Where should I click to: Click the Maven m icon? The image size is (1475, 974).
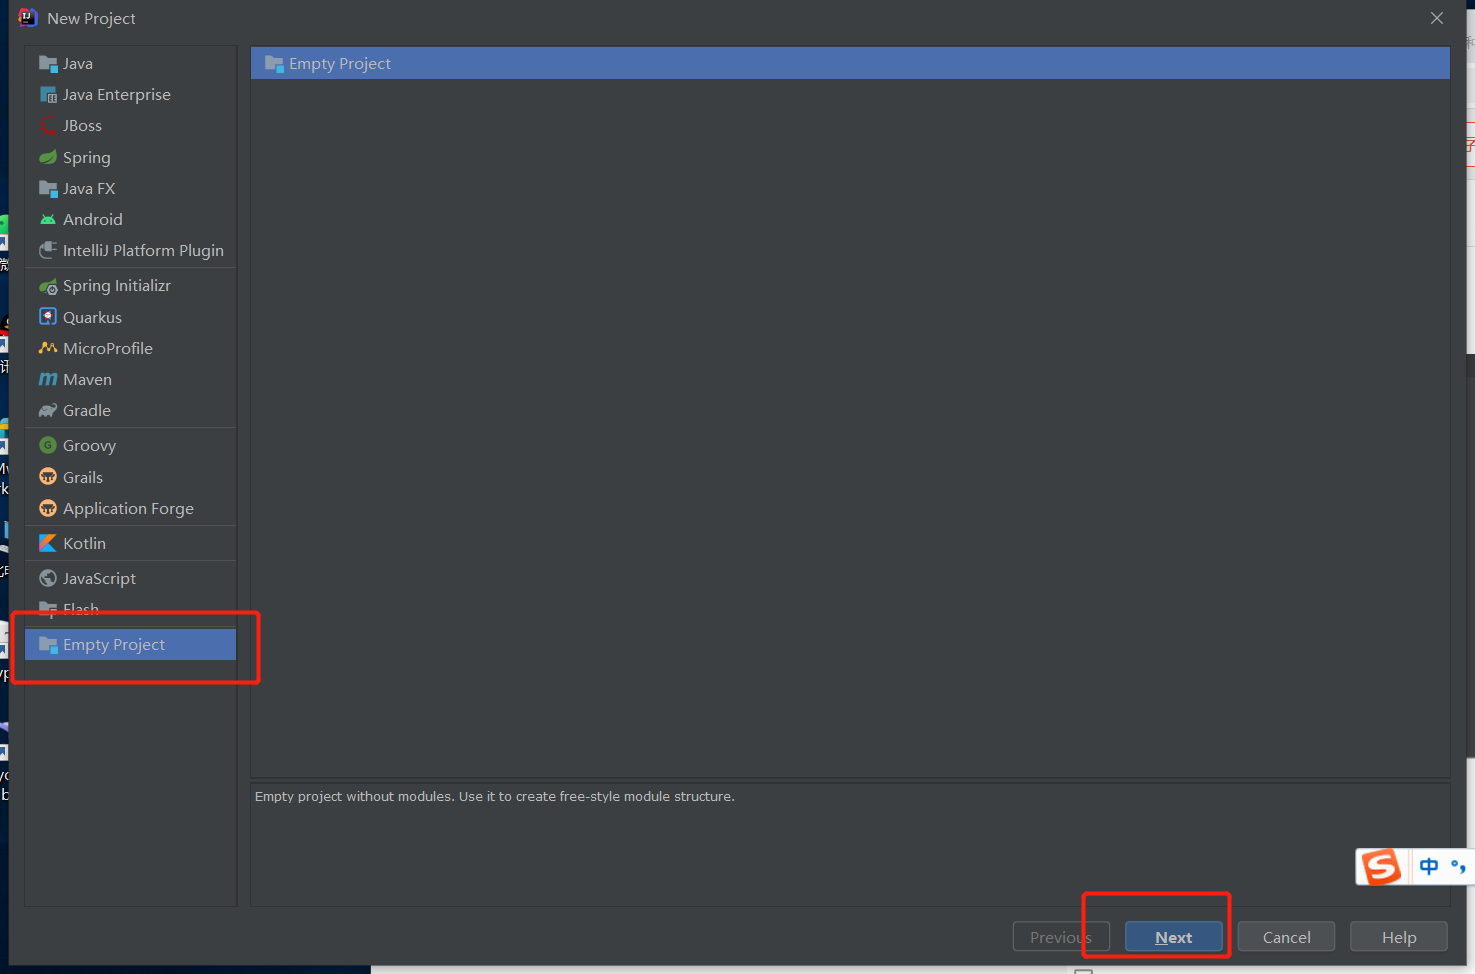coord(48,379)
